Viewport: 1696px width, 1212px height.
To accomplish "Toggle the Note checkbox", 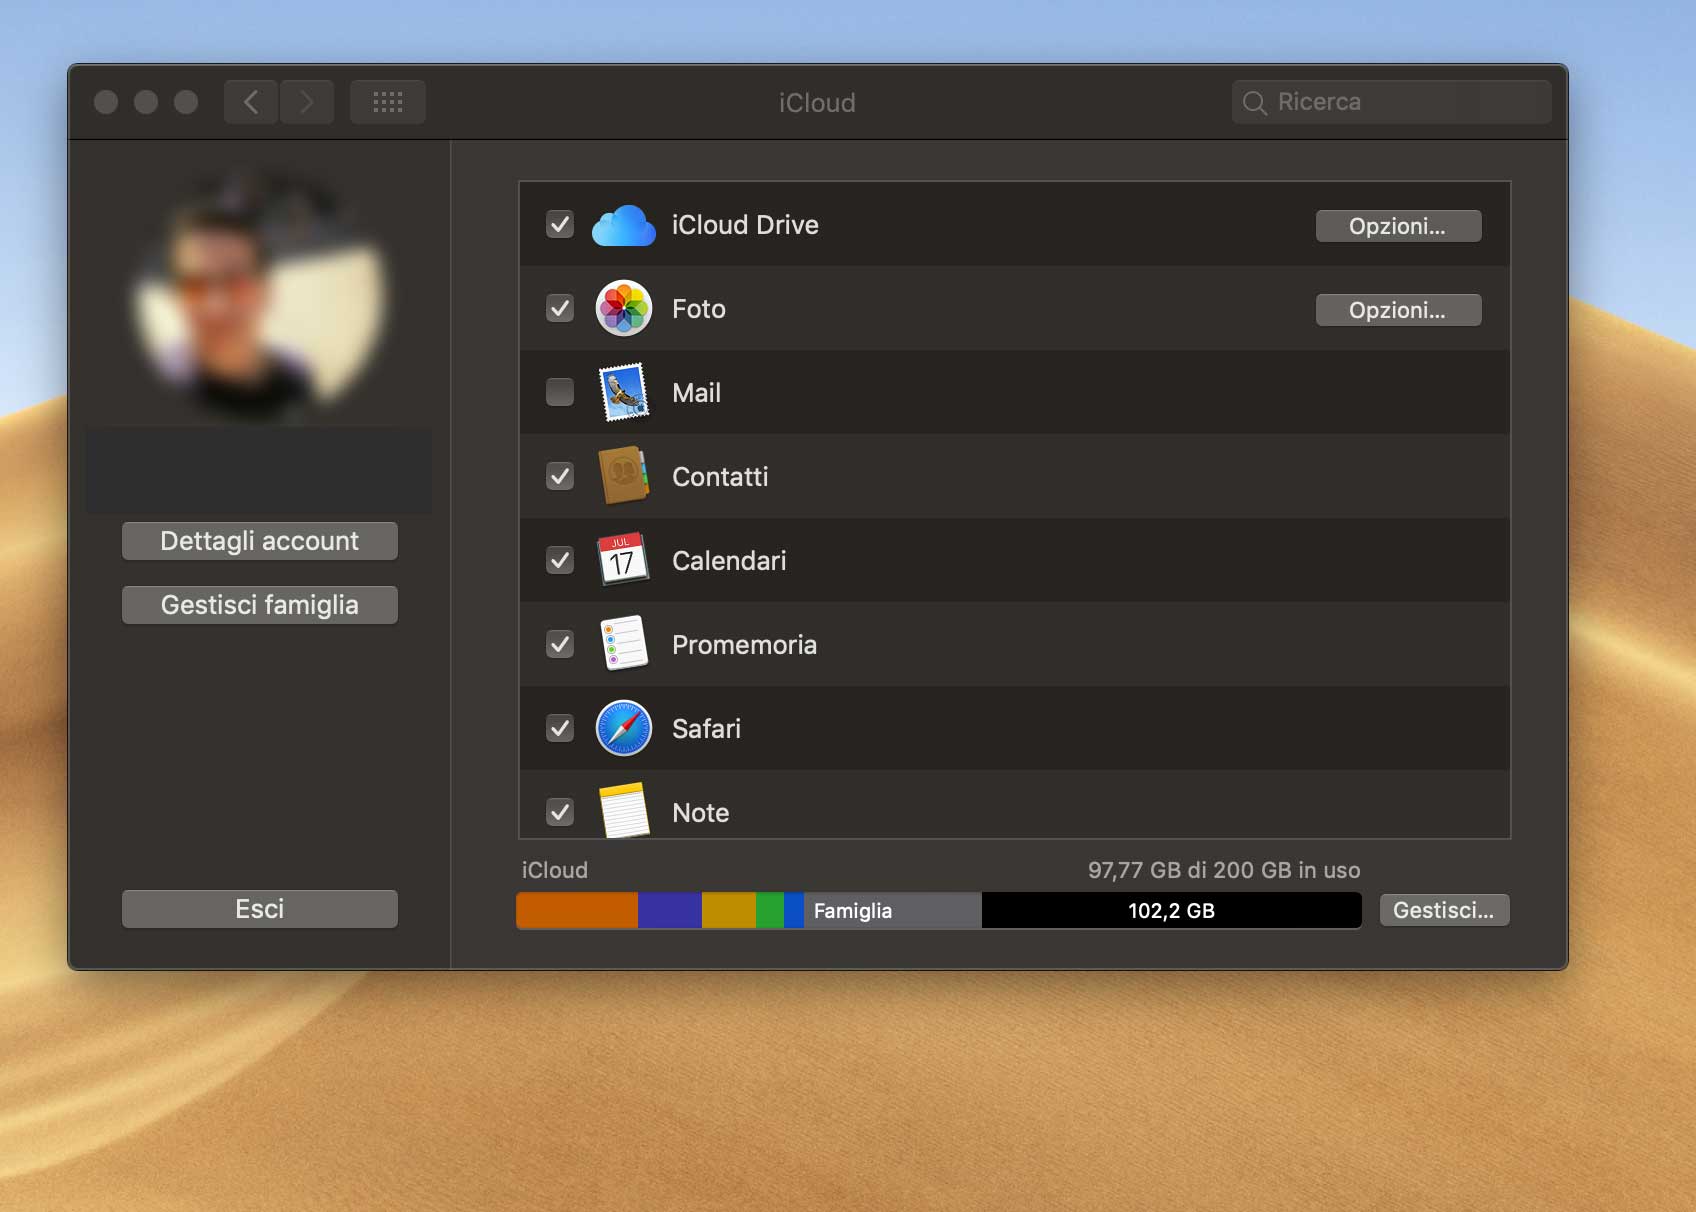I will tap(560, 812).
